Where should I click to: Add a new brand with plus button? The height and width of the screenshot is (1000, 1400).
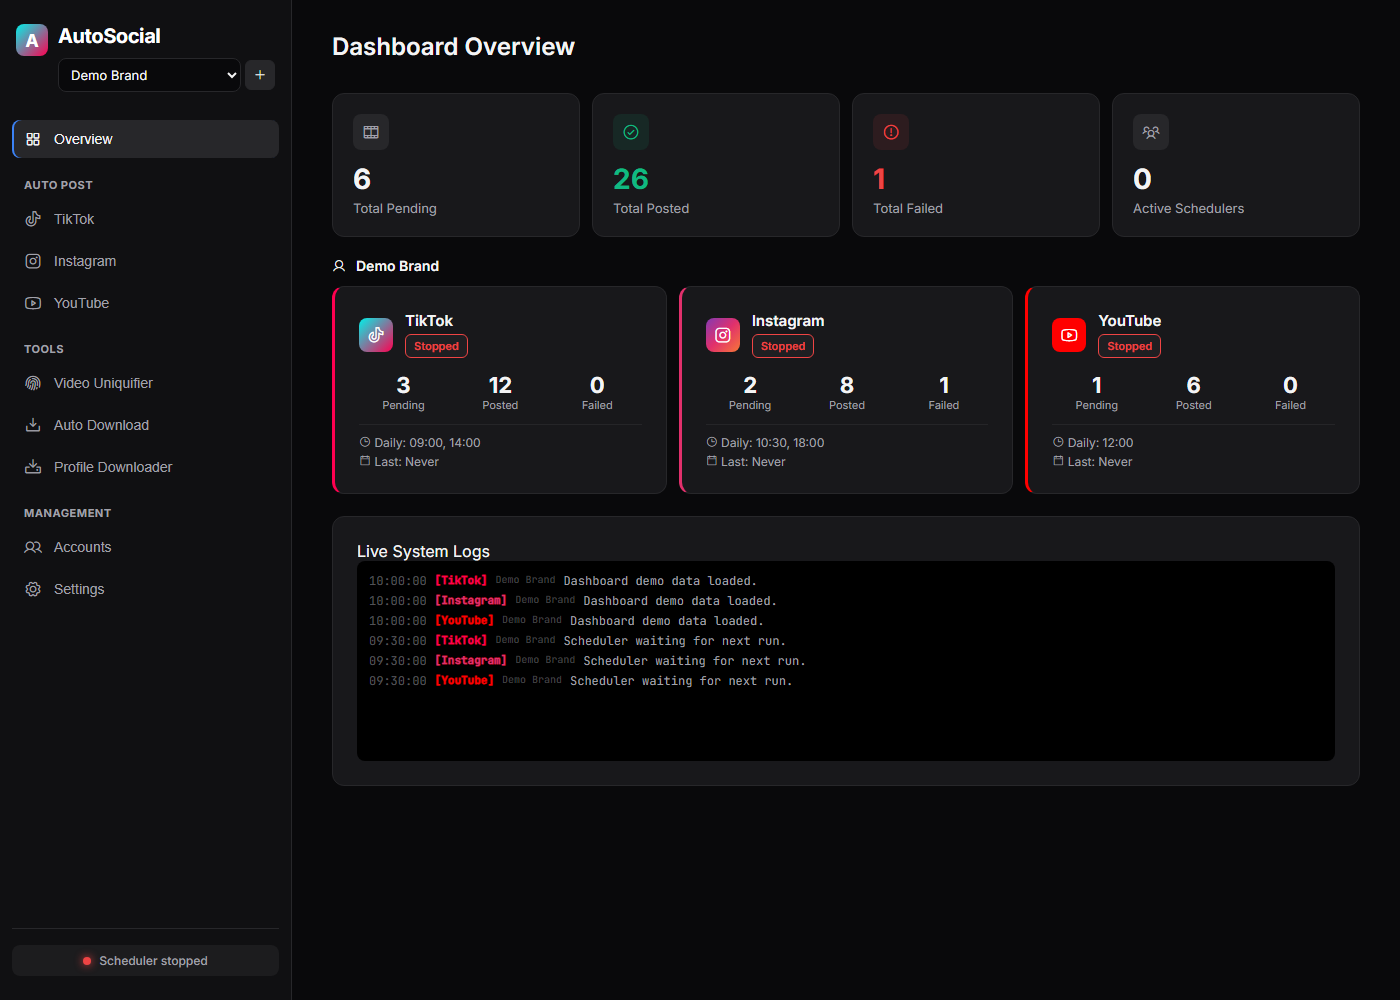pos(260,75)
